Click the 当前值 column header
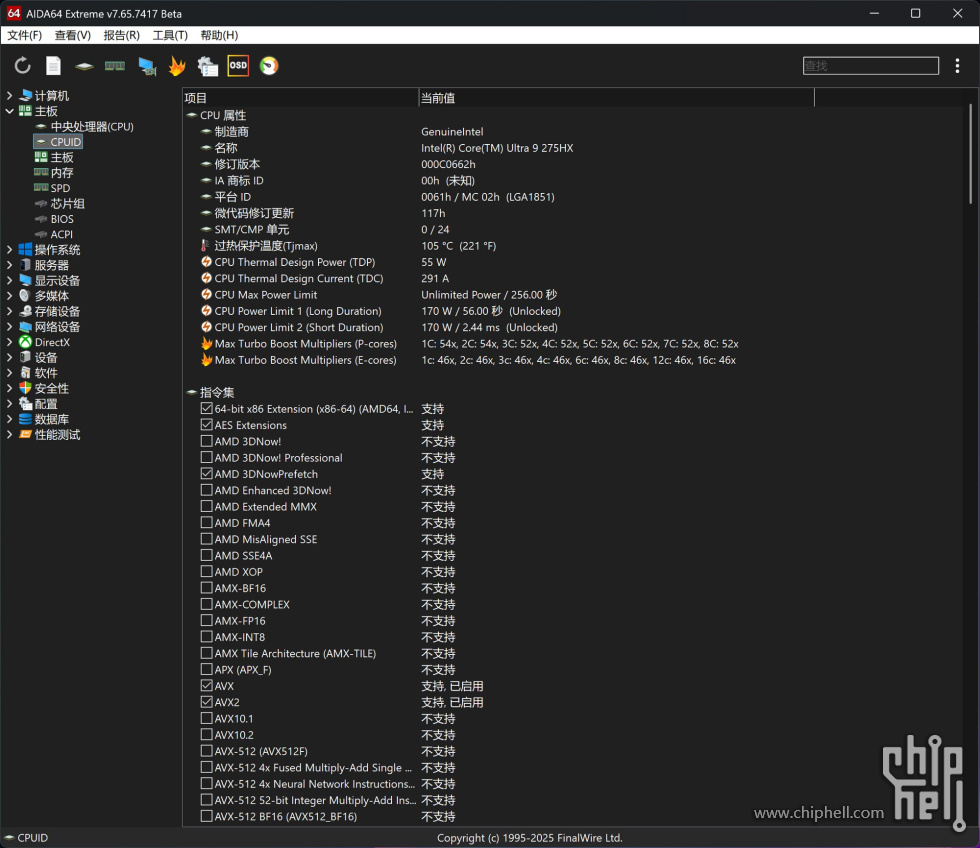The image size is (980, 848). coord(616,98)
